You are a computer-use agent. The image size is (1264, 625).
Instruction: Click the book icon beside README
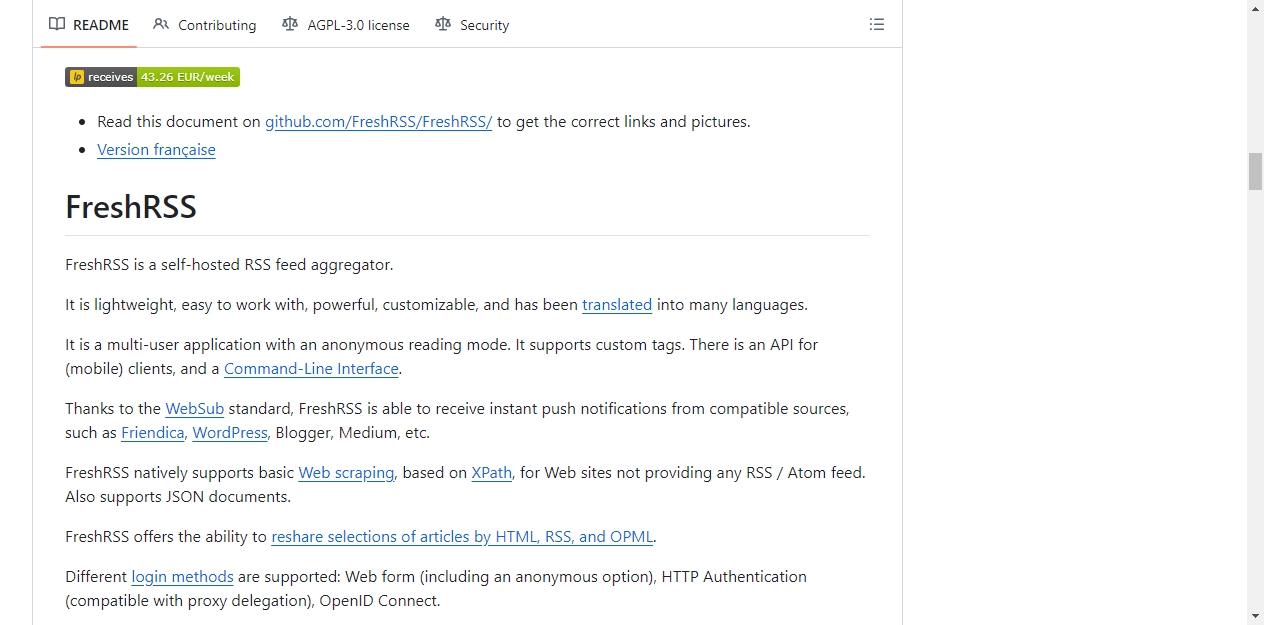point(57,25)
